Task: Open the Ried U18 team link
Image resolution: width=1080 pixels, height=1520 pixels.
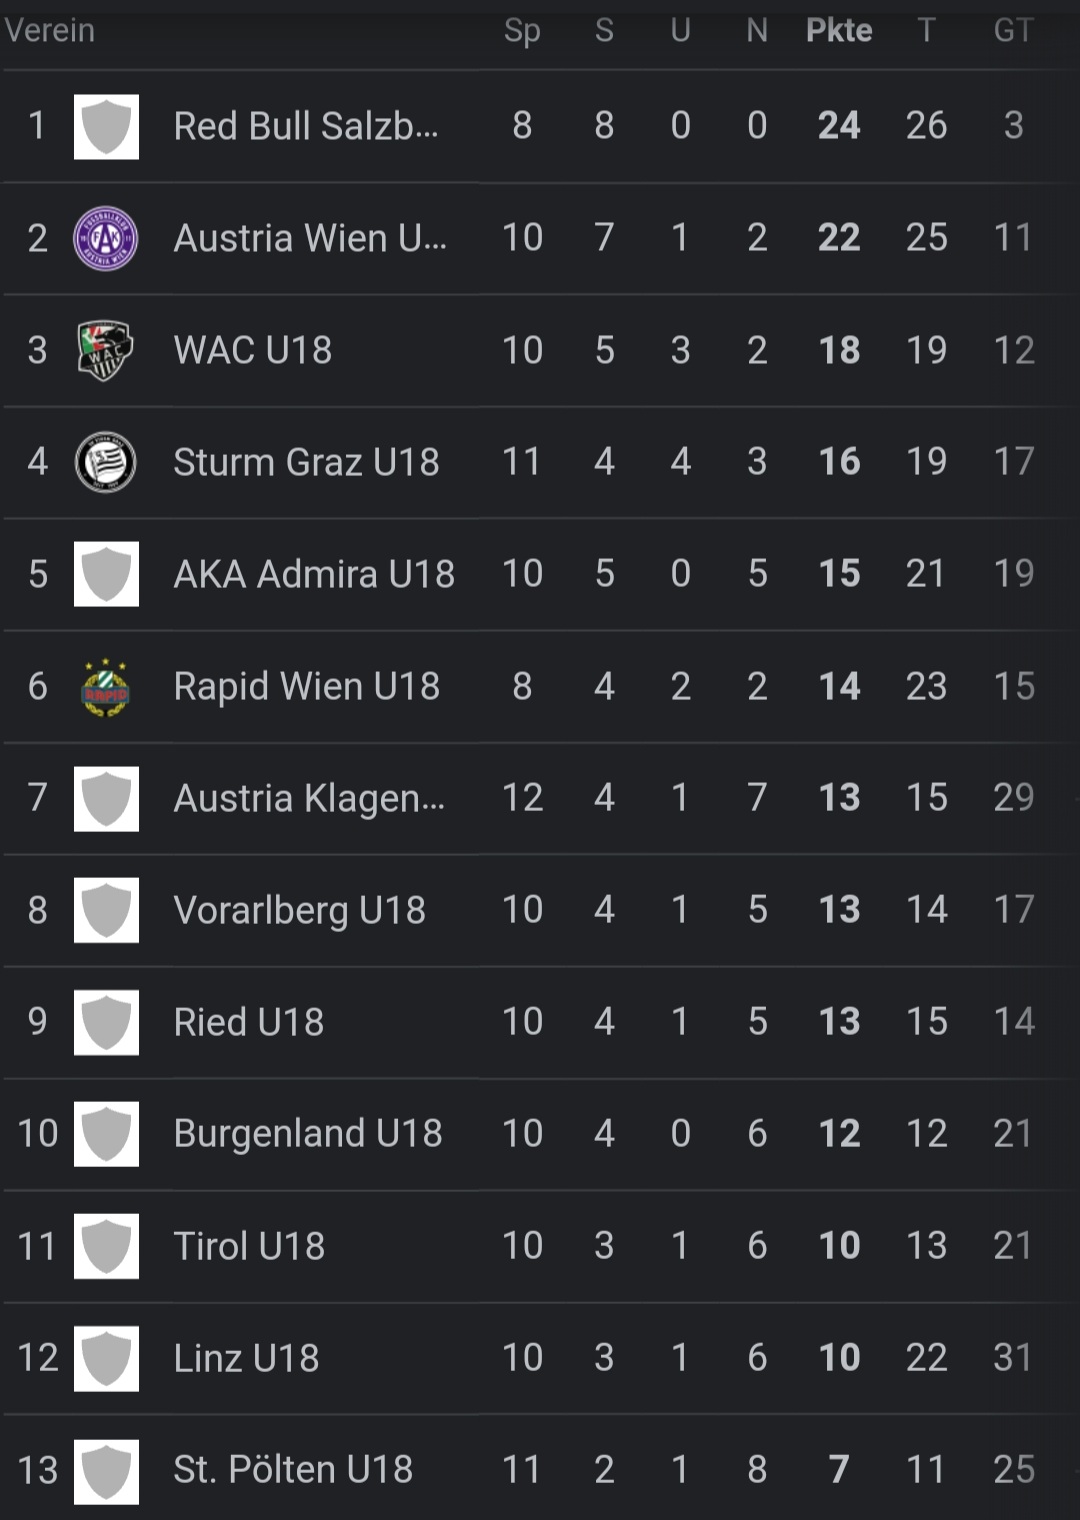Action: point(249,1022)
